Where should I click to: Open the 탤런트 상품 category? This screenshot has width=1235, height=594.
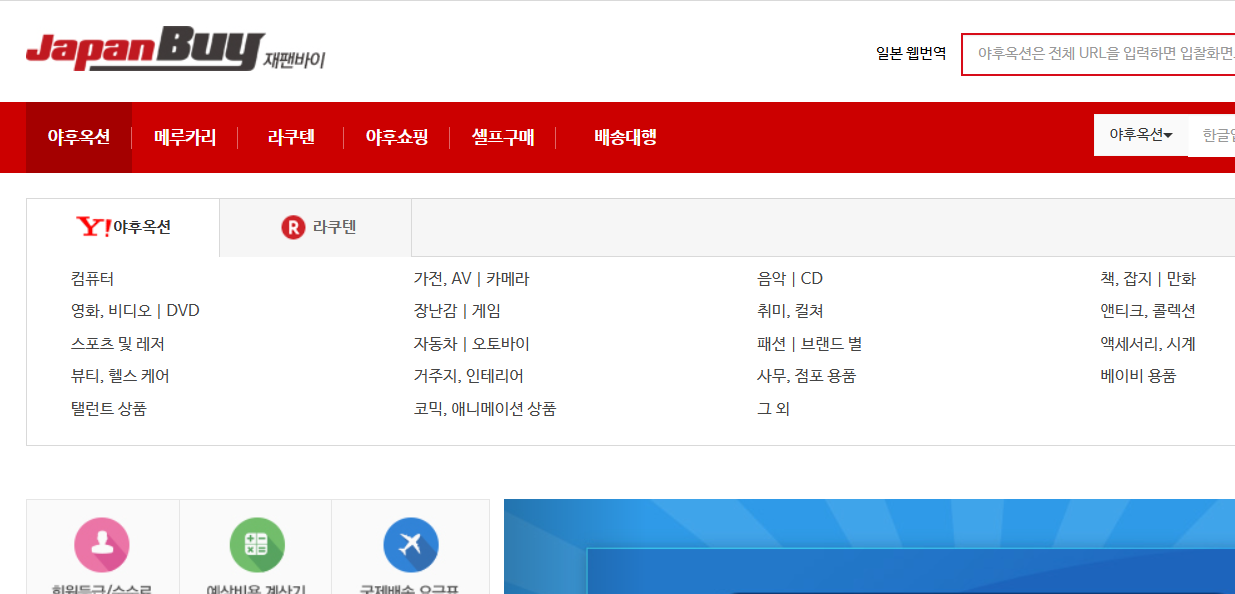(x=109, y=409)
